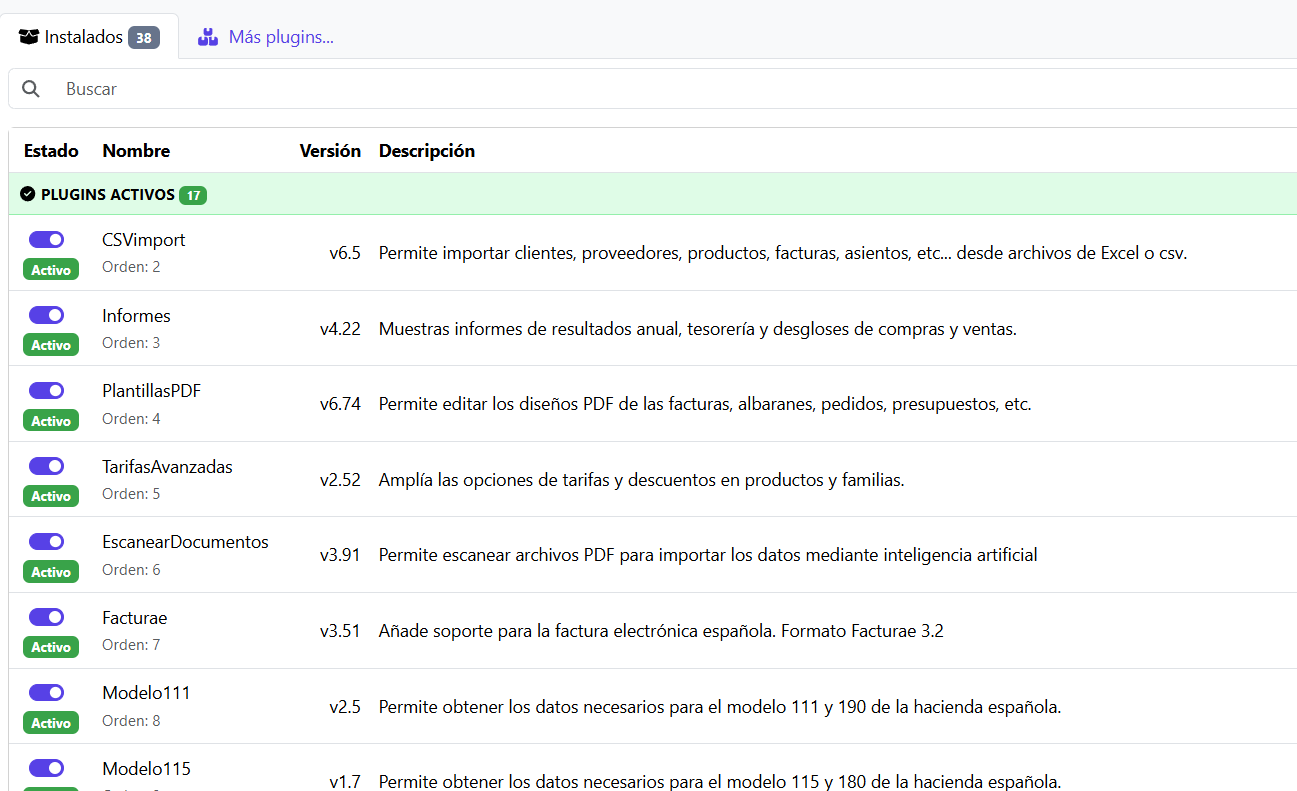Click the Activo badge for Modelo111
The image size is (1297, 791).
pos(51,723)
